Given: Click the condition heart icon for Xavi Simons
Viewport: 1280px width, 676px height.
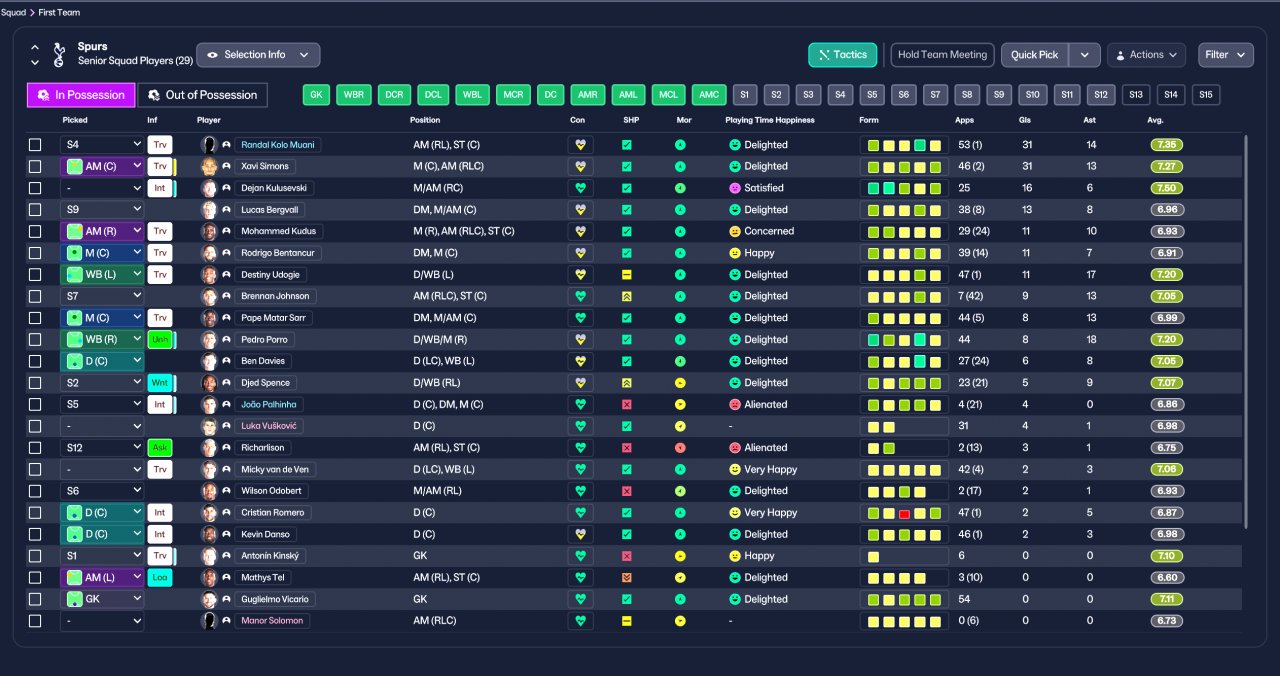Looking at the screenshot, I should click(x=579, y=166).
